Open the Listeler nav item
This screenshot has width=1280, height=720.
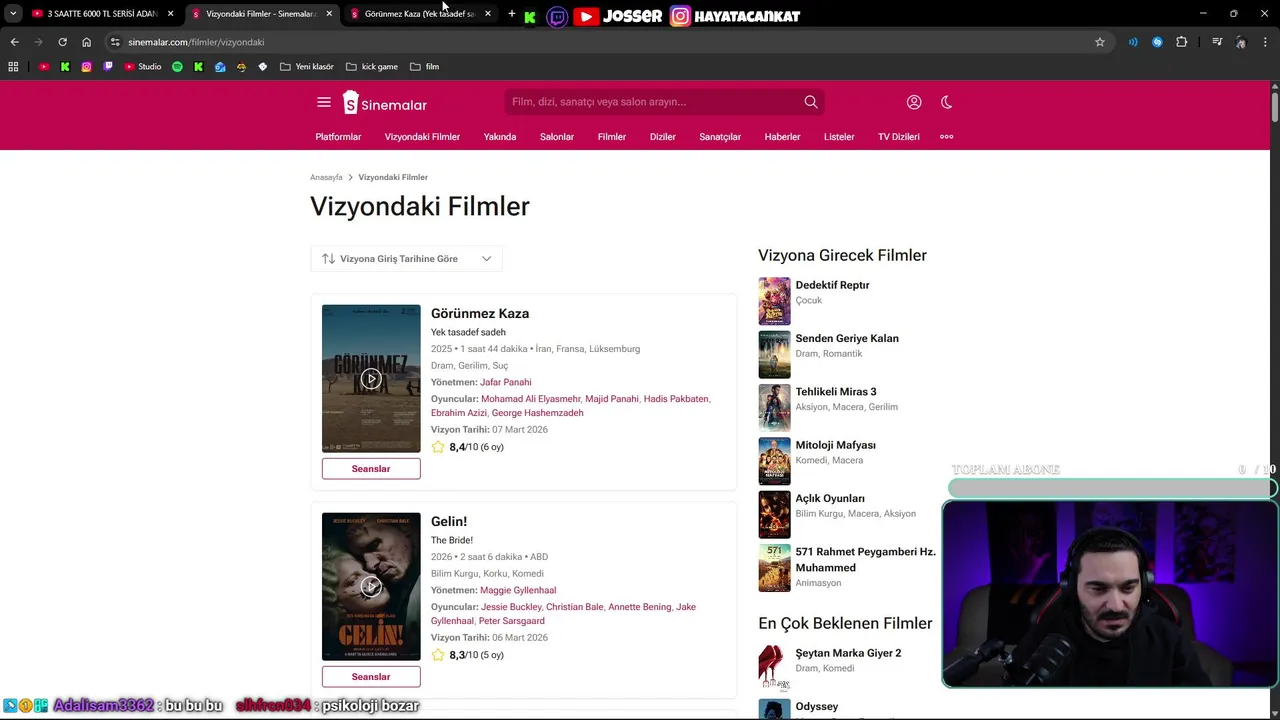point(839,137)
